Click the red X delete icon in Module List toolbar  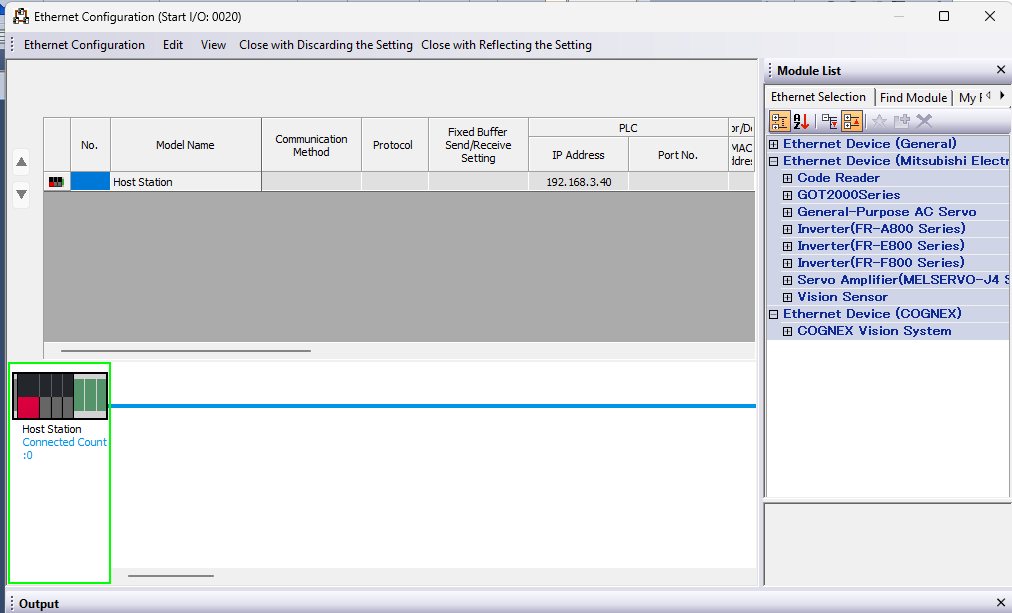(924, 121)
